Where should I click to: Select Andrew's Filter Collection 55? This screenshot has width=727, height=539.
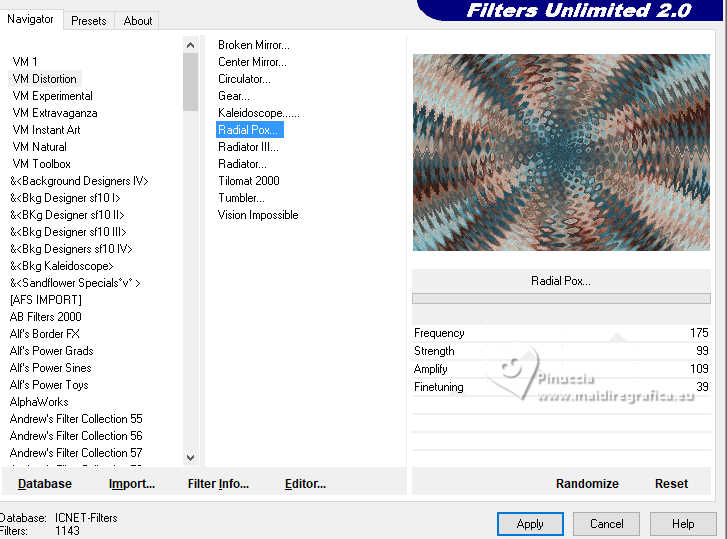click(76, 419)
